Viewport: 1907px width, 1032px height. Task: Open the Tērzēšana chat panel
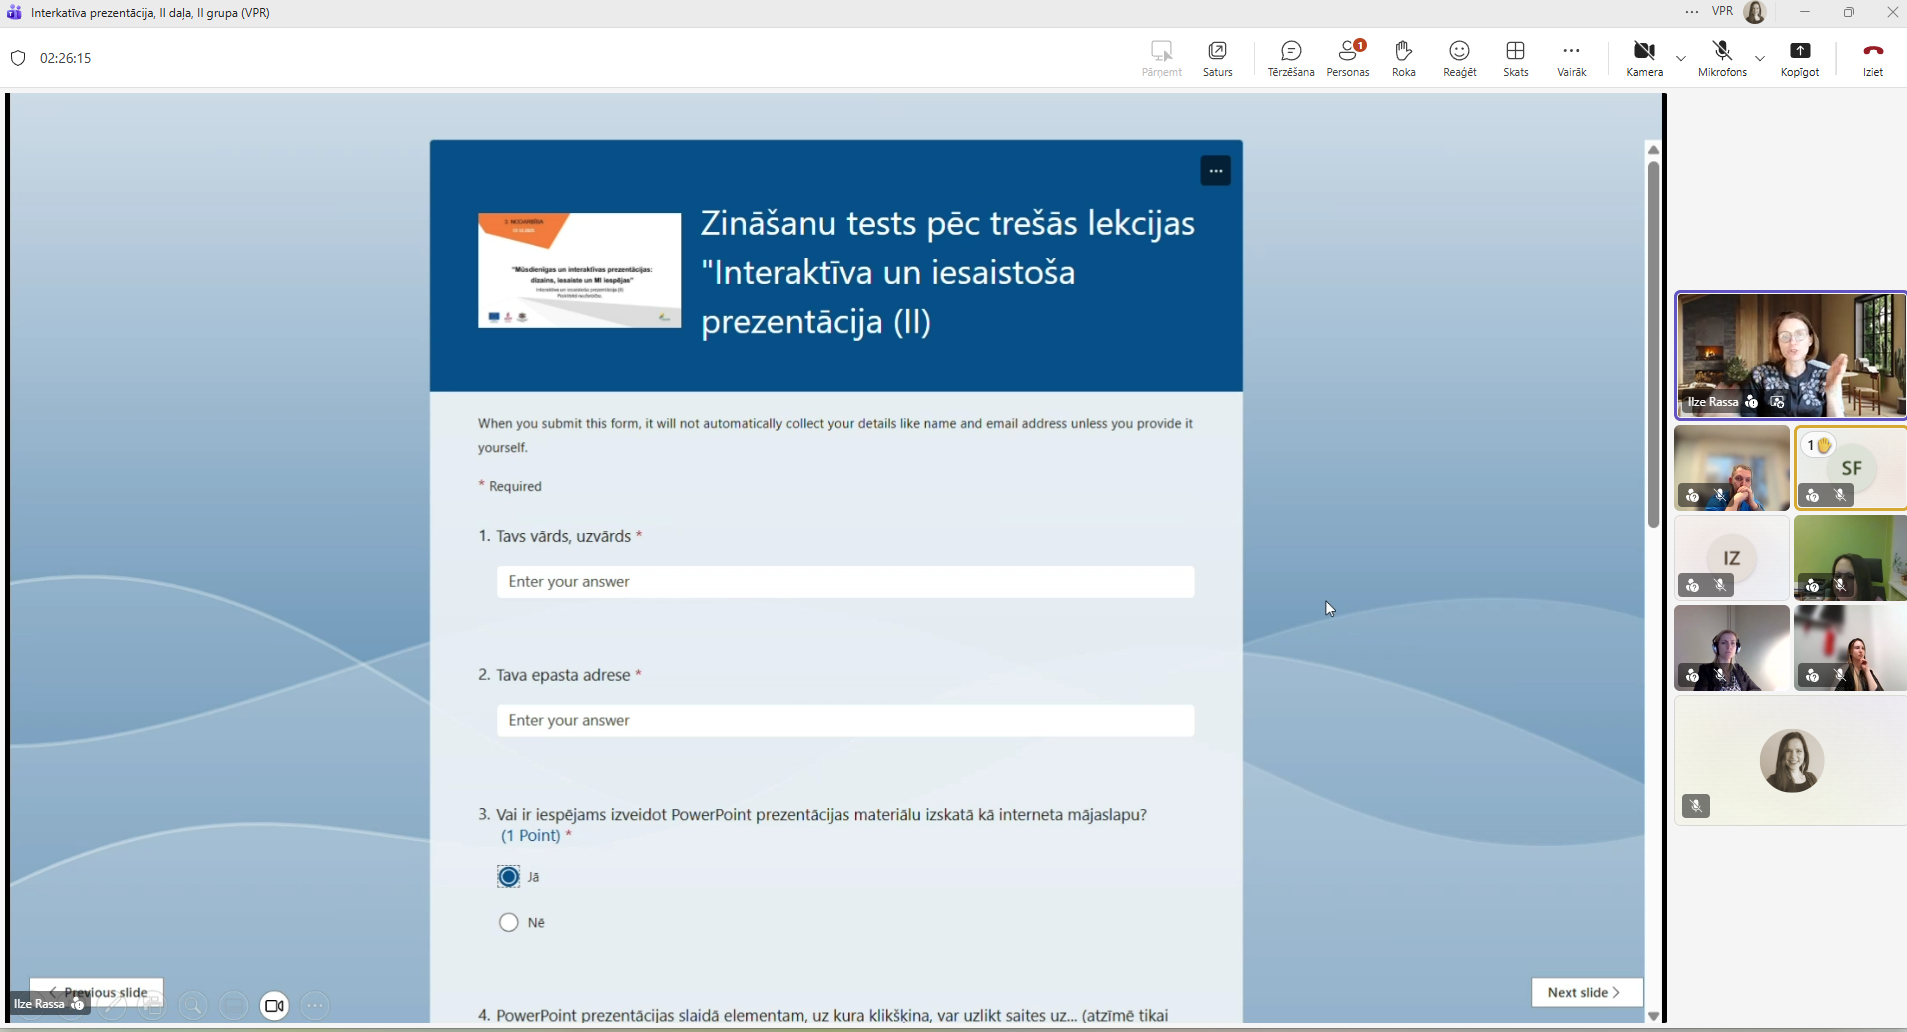(1289, 58)
